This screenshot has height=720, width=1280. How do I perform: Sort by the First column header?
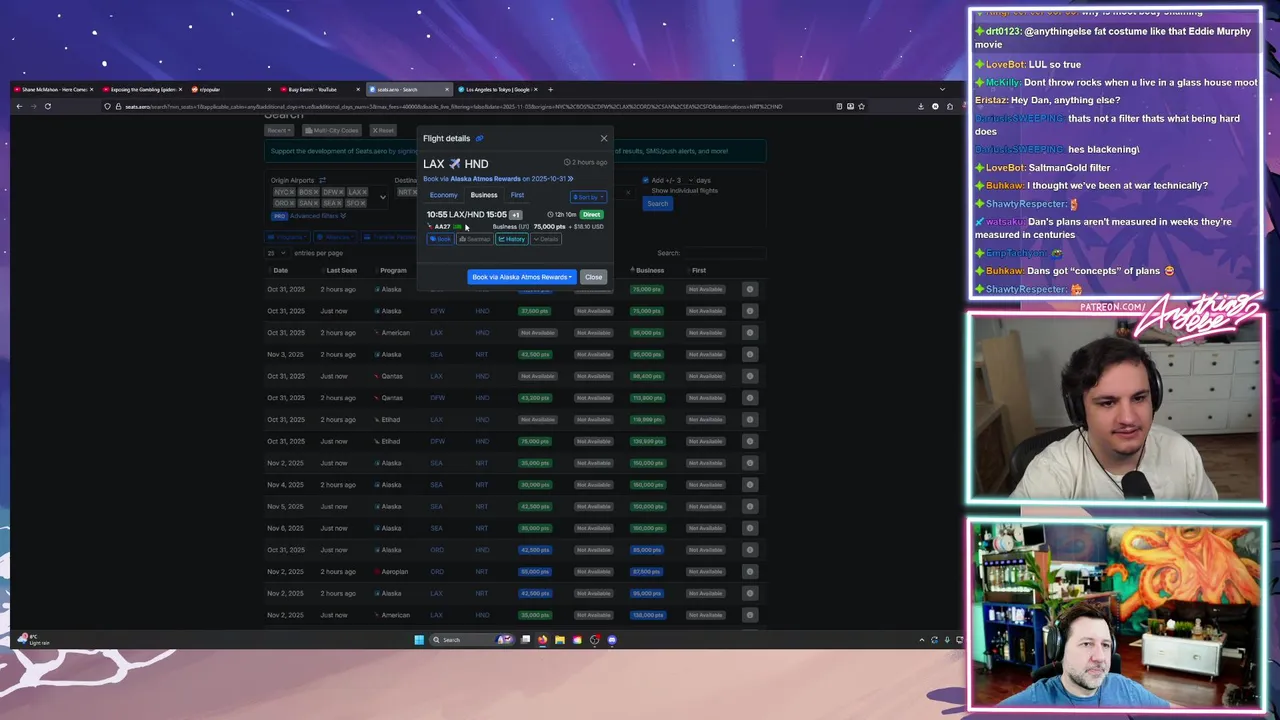point(699,270)
